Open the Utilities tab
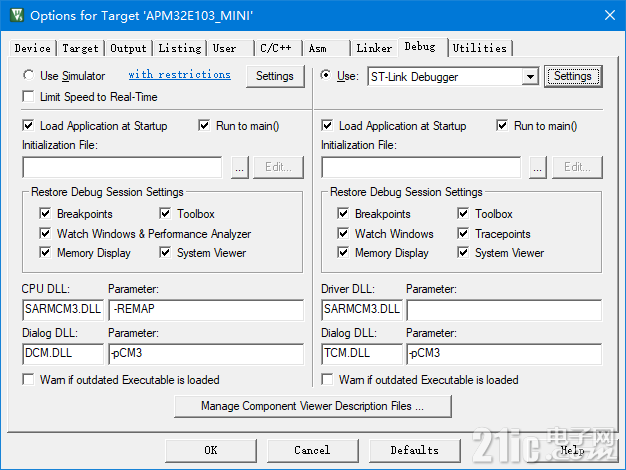Screen dimensions: 626x470 480,48
